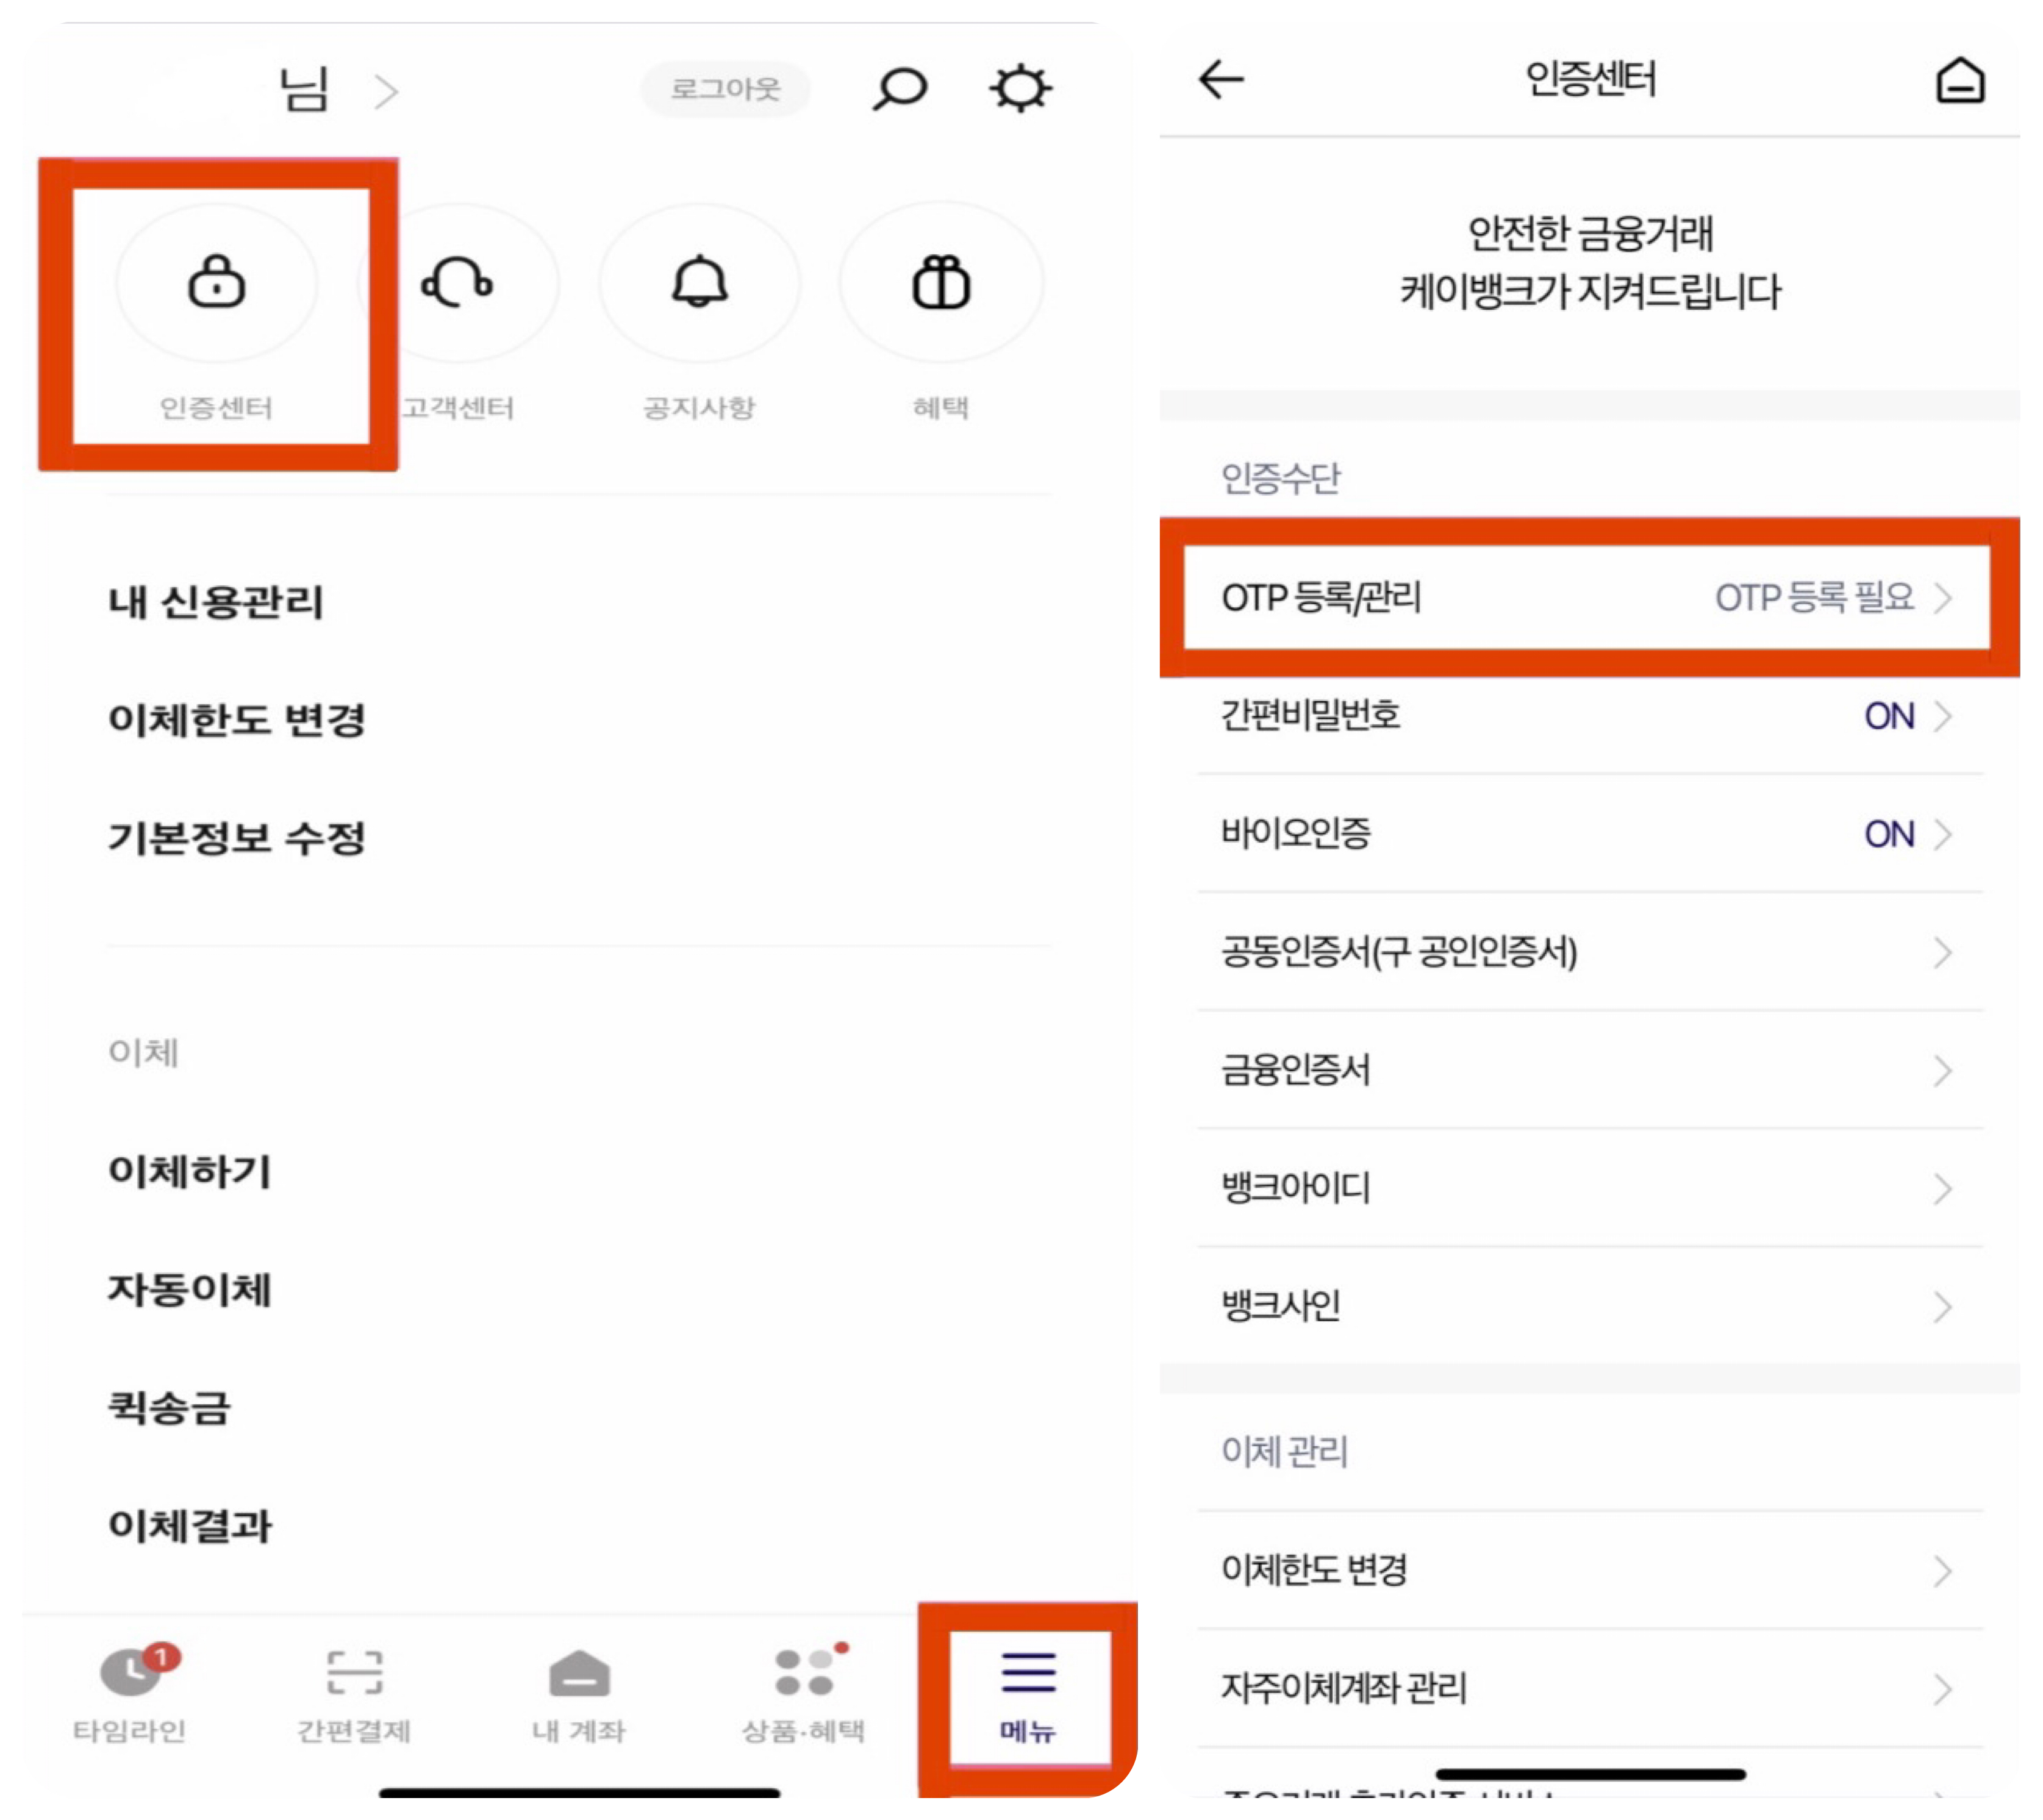
Task: Open 이체한도 변경 in left menu
Action: 237,720
